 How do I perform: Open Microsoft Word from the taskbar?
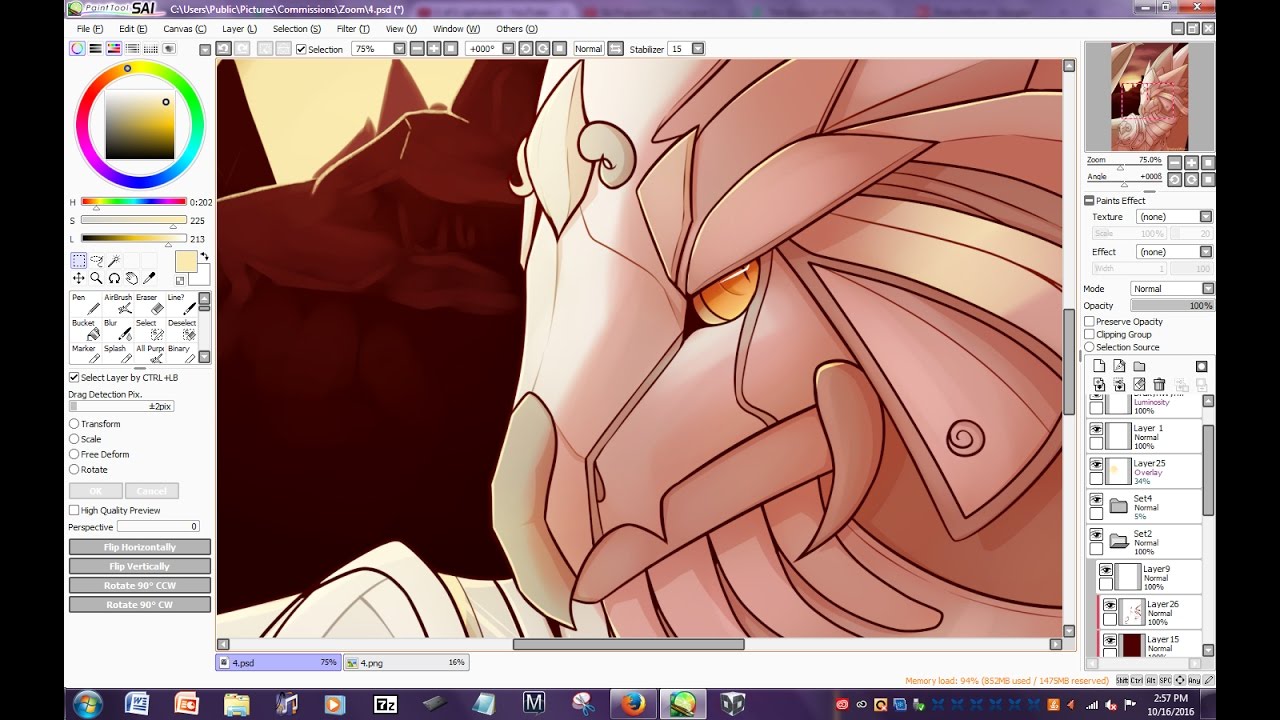click(137, 703)
